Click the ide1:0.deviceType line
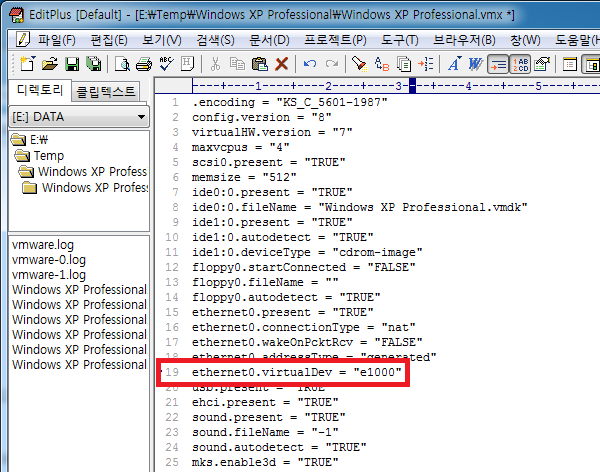The width and height of the screenshot is (600, 472). 307,252
